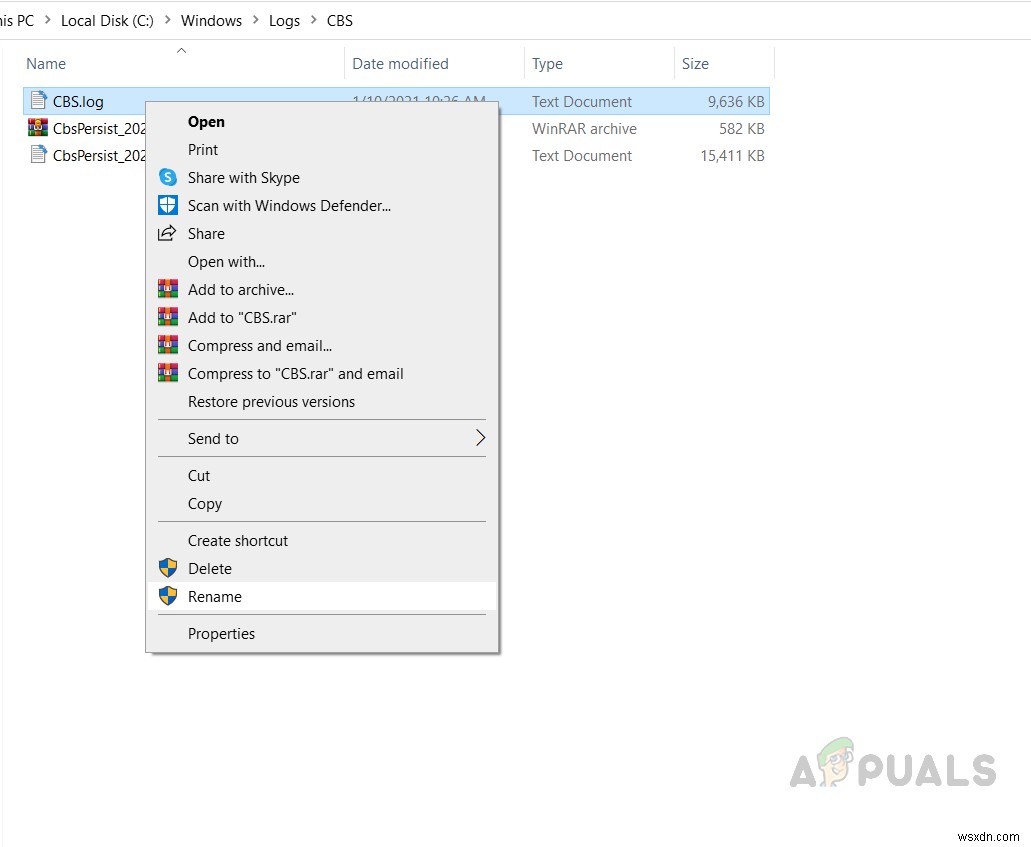Click the 582 KB size cell

pyautogui.click(x=742, y=129)
